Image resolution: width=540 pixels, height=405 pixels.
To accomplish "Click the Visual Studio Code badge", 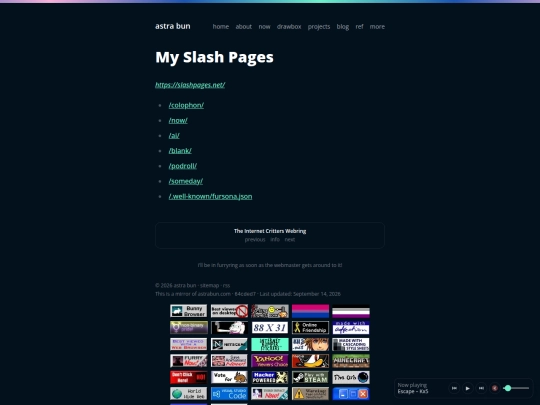I will 229,394.
